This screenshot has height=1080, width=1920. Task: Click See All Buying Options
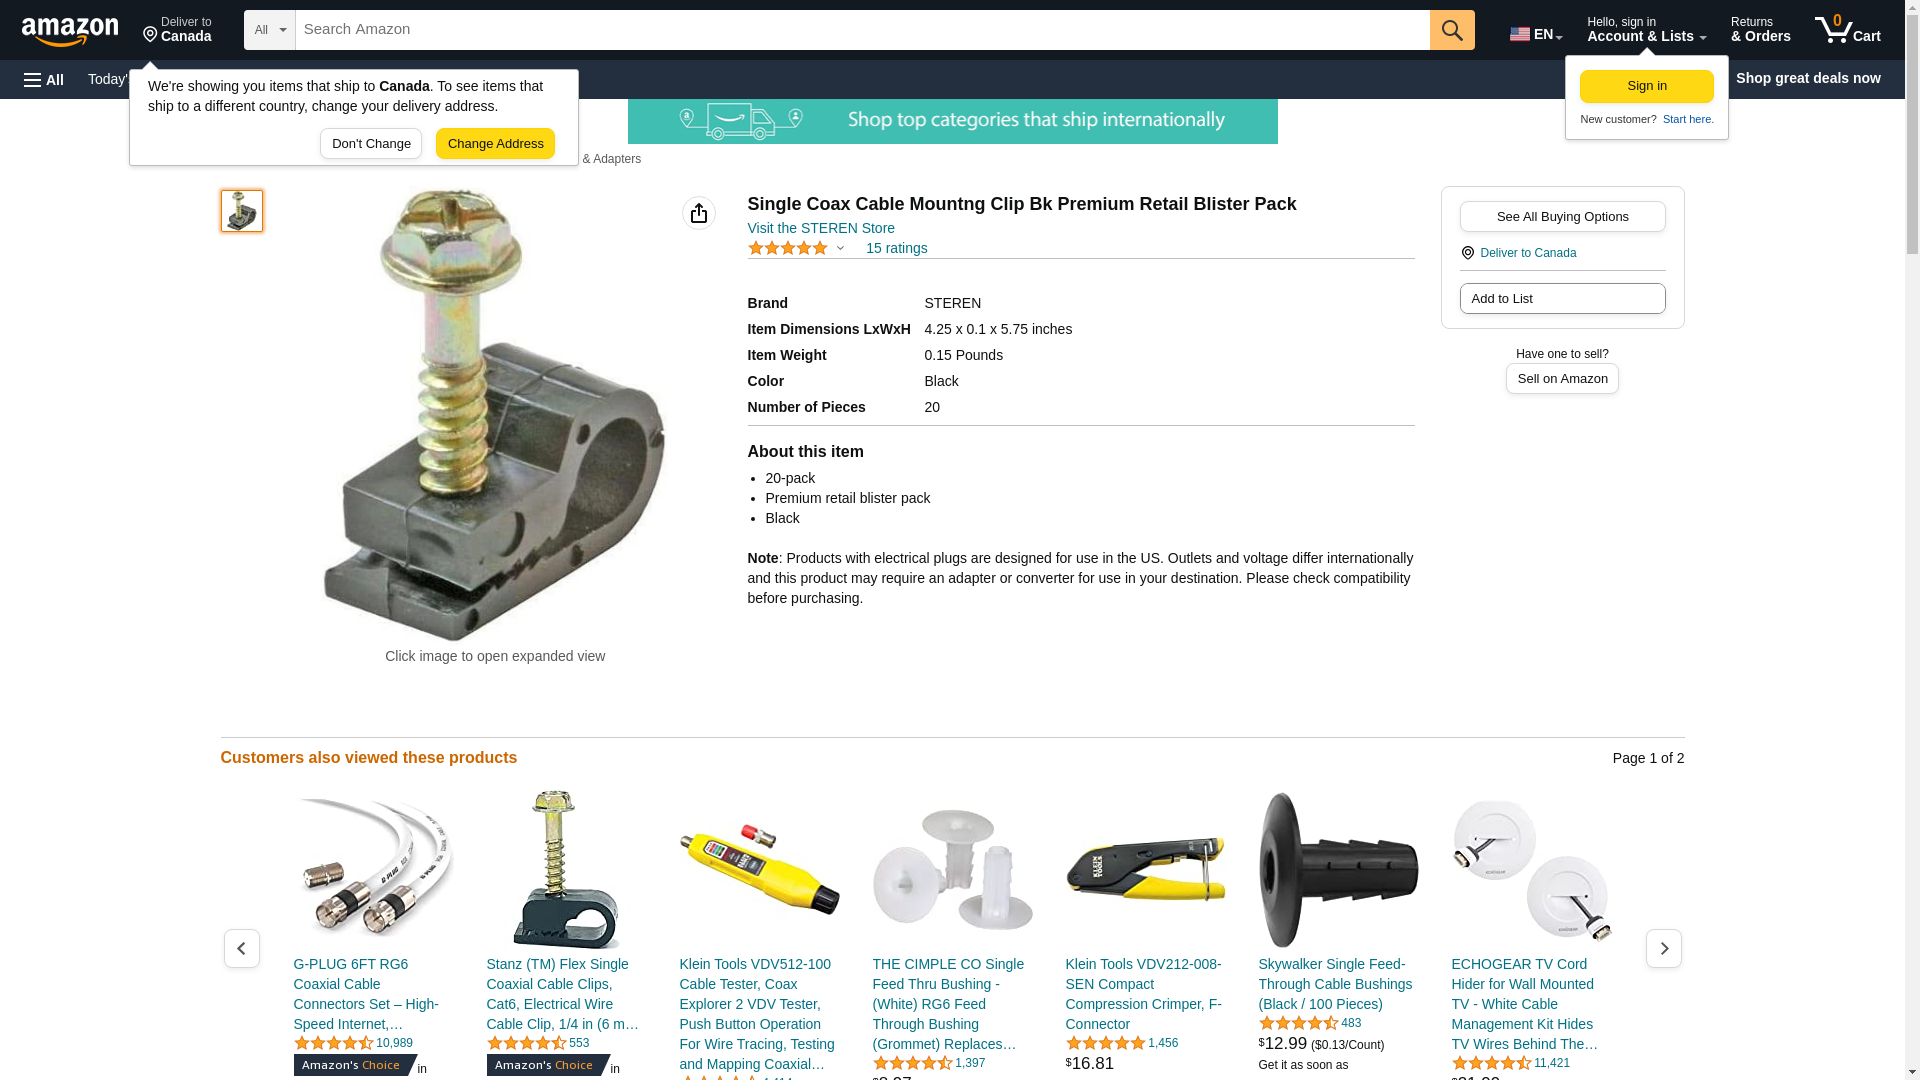(x=1562, y=216)
